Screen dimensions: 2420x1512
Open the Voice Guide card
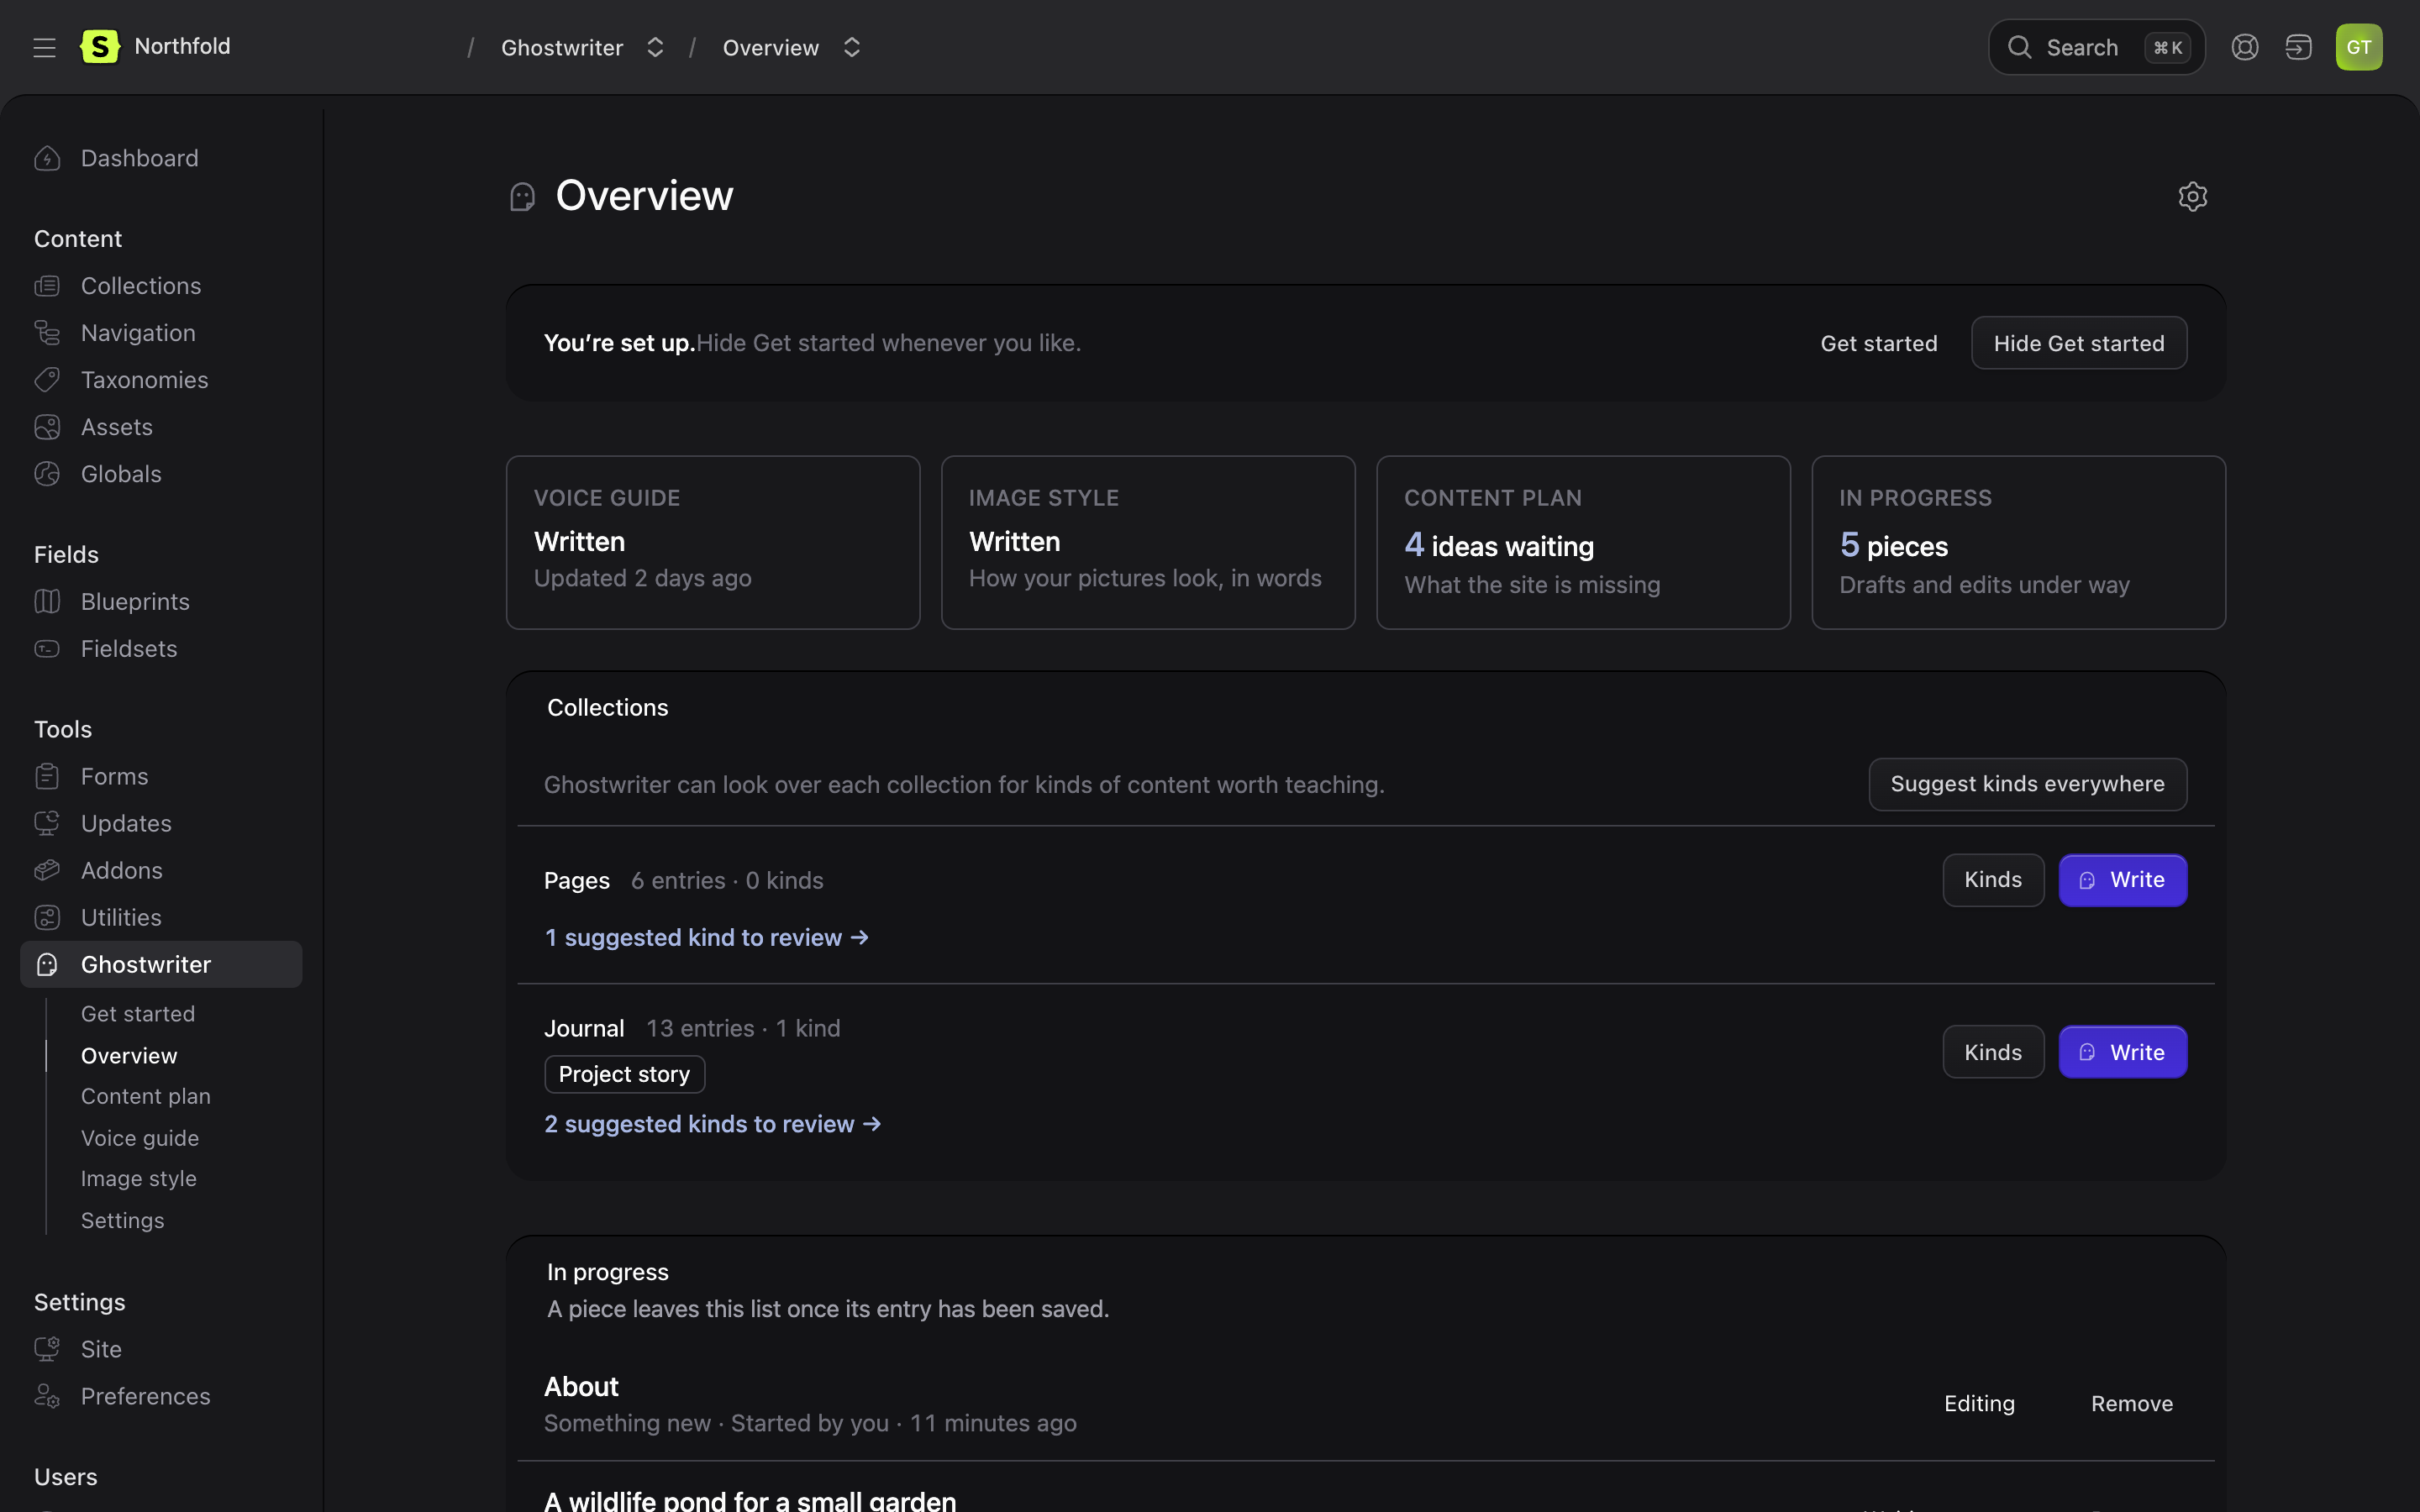(712, 543)
